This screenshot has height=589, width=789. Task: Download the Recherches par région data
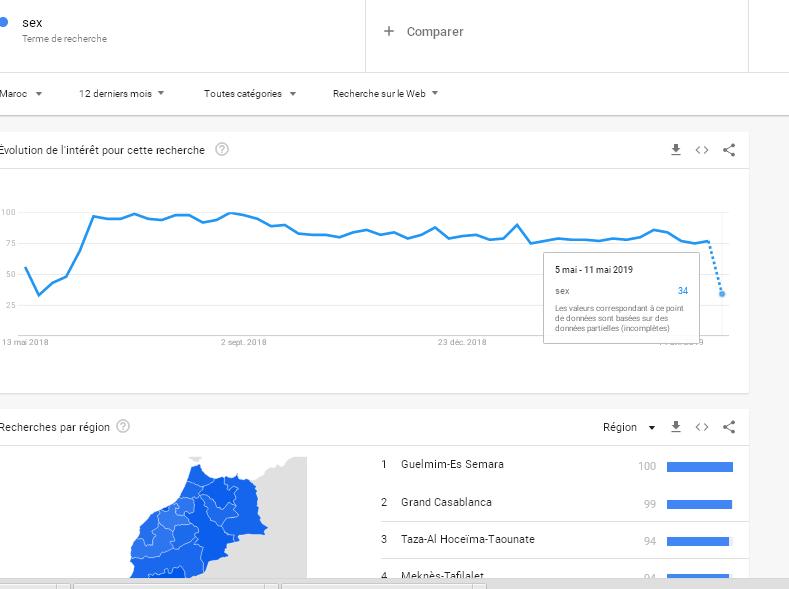point(676,427)
